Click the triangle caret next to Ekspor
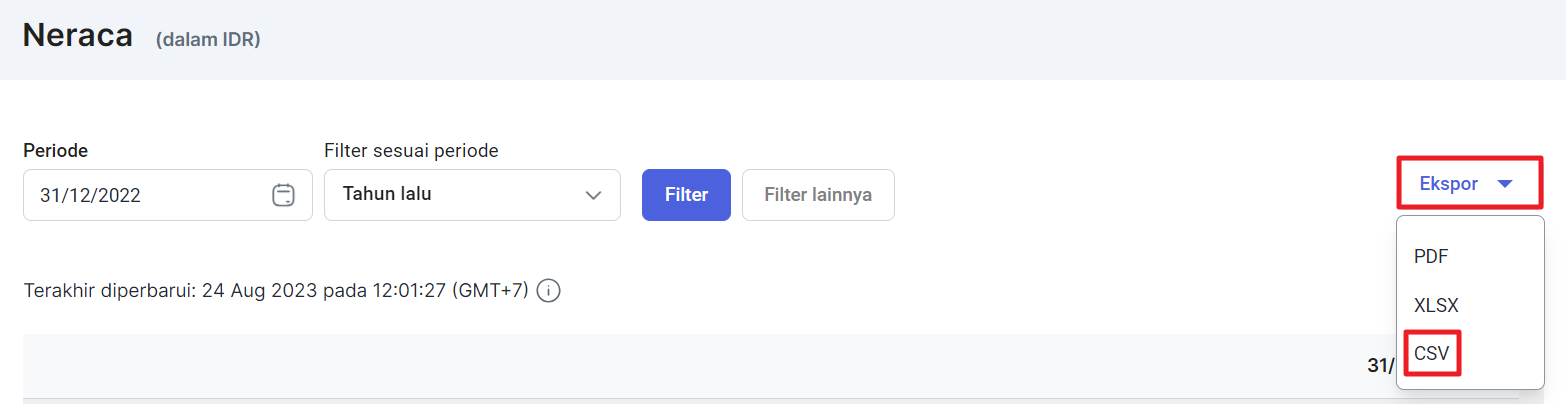This screenshot has height=404, width=1566. pos(1505,184)
